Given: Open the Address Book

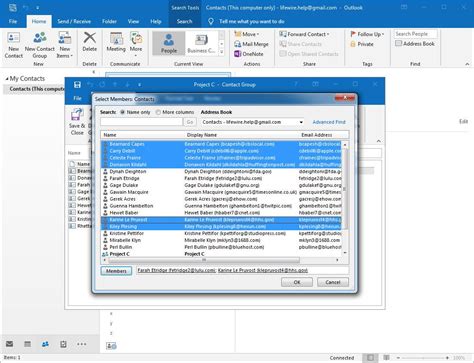Looking at the screenshot, I should 415,44.
